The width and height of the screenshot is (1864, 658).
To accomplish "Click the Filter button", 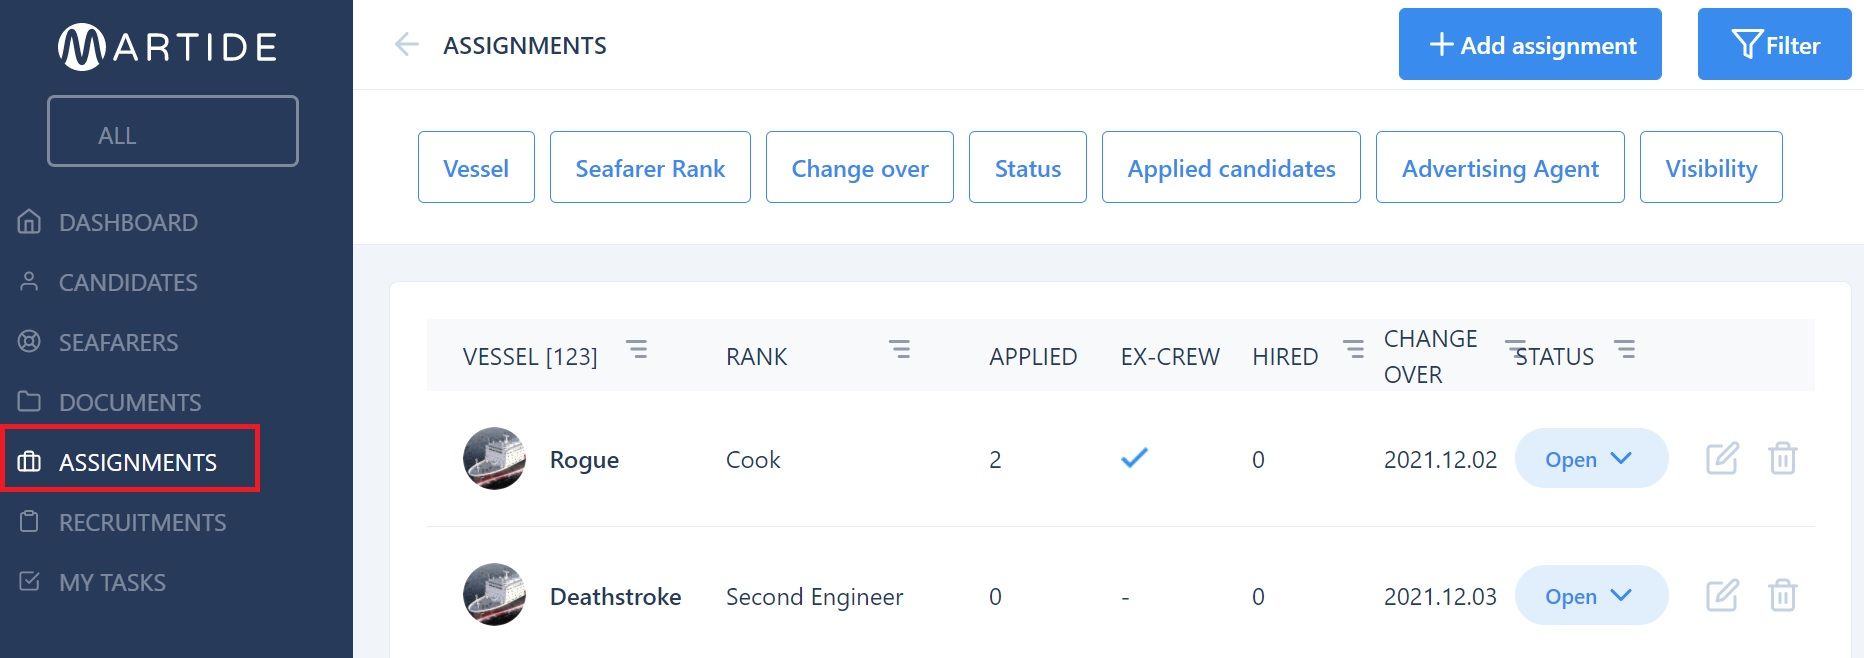I will tap(1775, 44).
